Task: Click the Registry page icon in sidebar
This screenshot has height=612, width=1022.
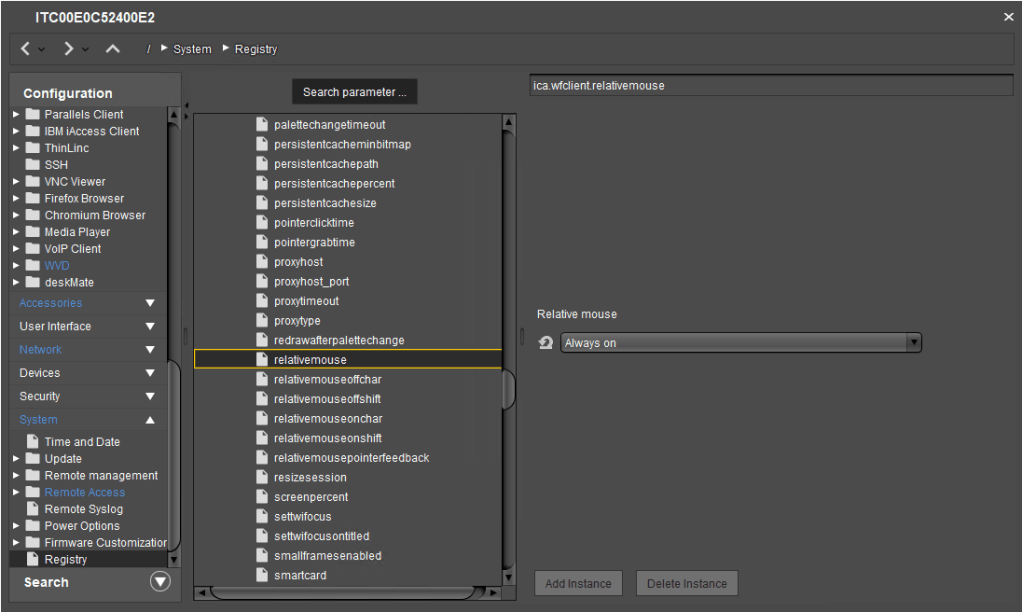Action: click(33, 559)
